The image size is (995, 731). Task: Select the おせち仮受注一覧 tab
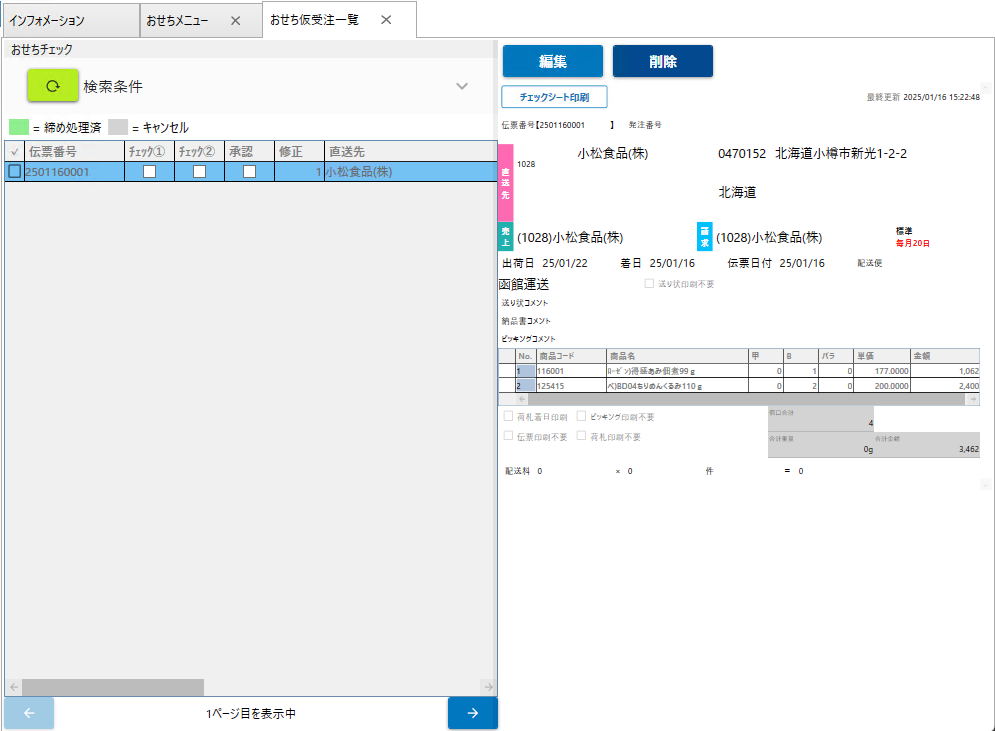[314, 20]
